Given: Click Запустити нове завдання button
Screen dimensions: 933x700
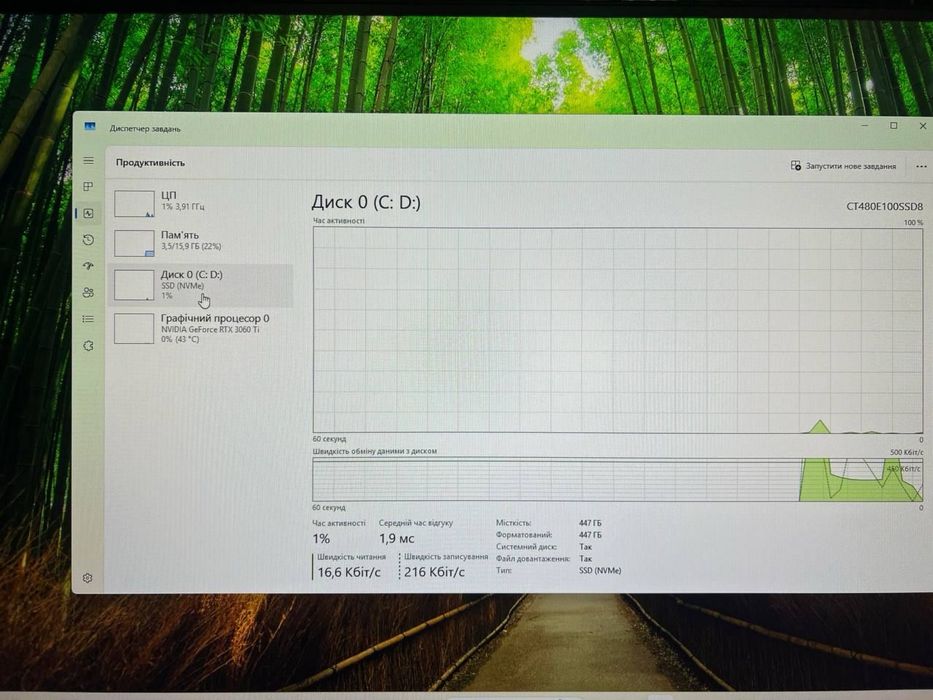Looking at the screenshot, I should tap(843, 166).
